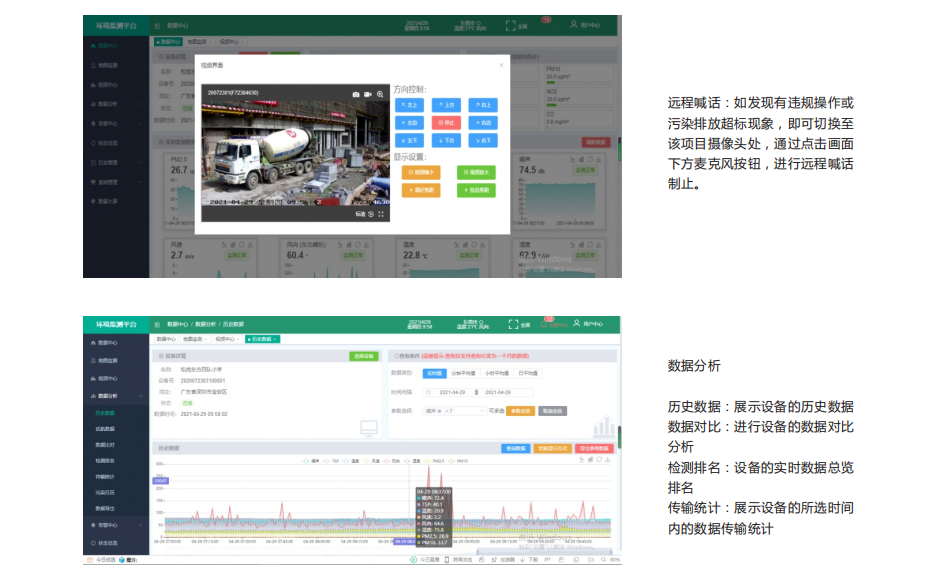This screenshot has width=945, height=587.
Task: Open 地图监测 in the history page sidebar
Action: point(107,360)
